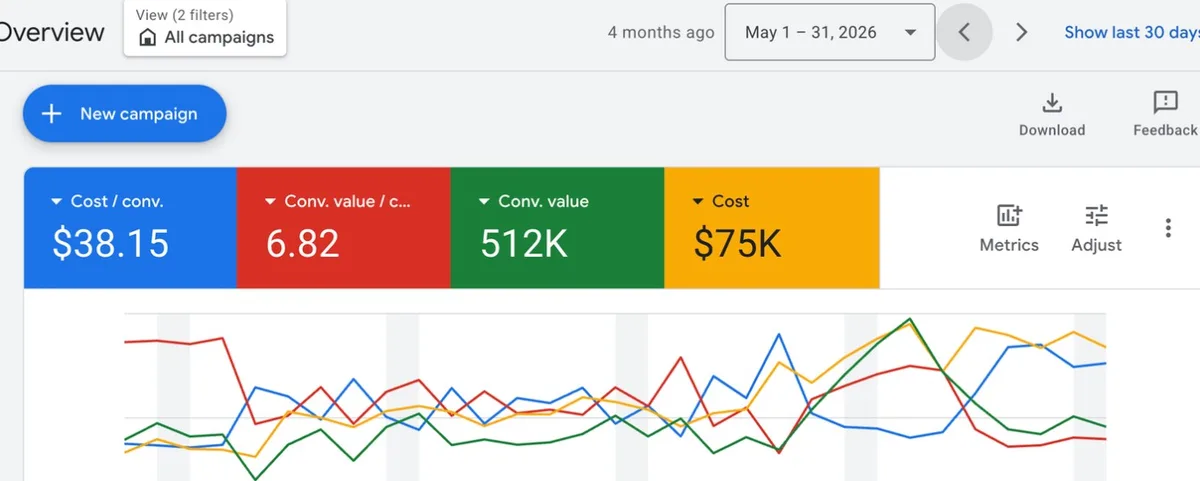Go to next date period arrow
The width and height of the screenshot is (1200, 481).
(x=1021, y=32)
